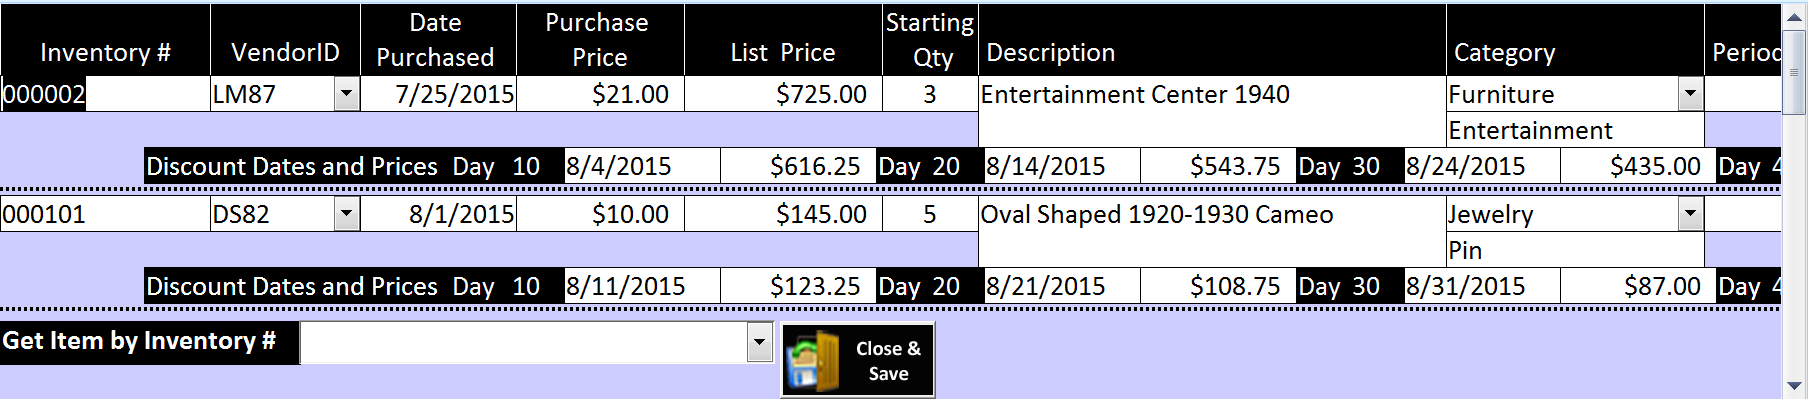Select the $10.00 purchase price field
Viewport: 1808px width, 399px height.
600,214
